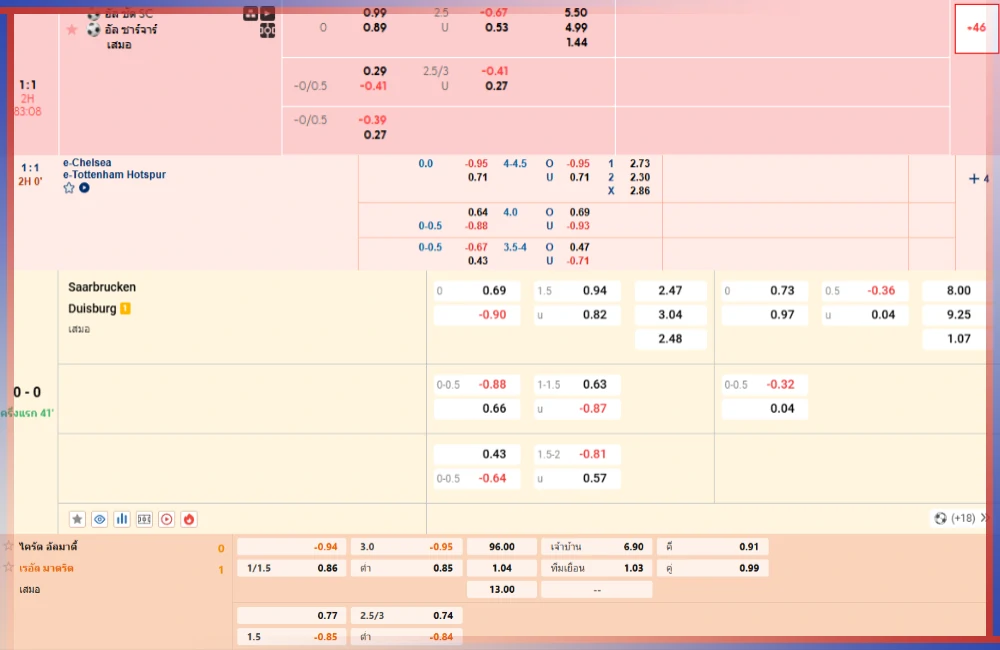Image resolution: width=1000 pixels, height=650 pixels.
Task: Click the red flame hot icon
Action: tap(189, 519)
